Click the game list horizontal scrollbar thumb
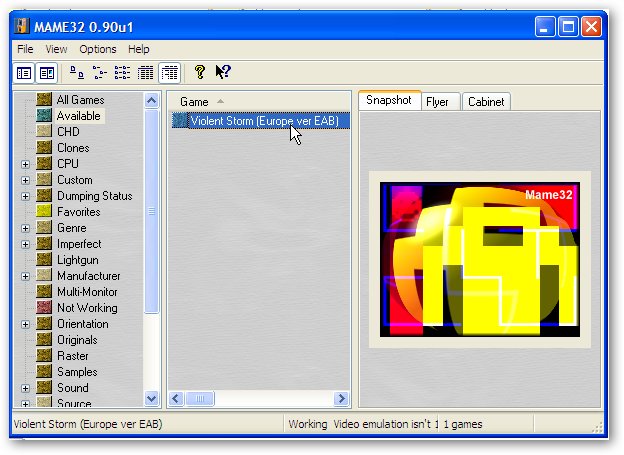 pos(200,398)
